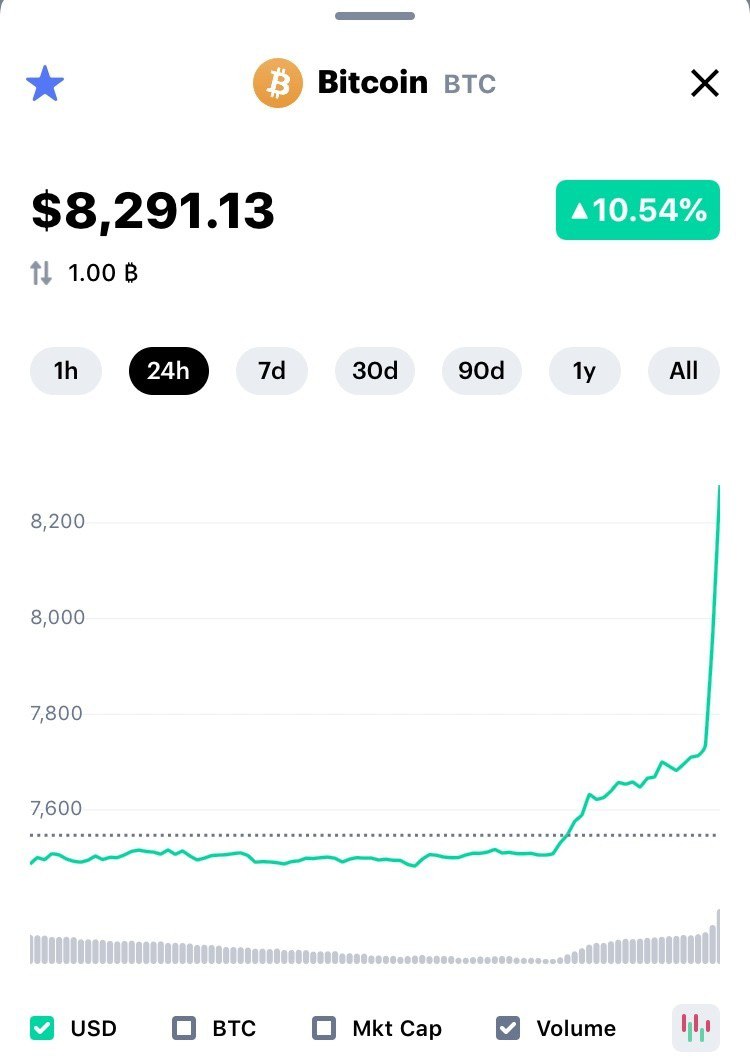Screen dimensions: 750x1063
Task: Tap the 1.00 ₿ conversion amount
Action: pyautogui.click(x=102, y=272)
